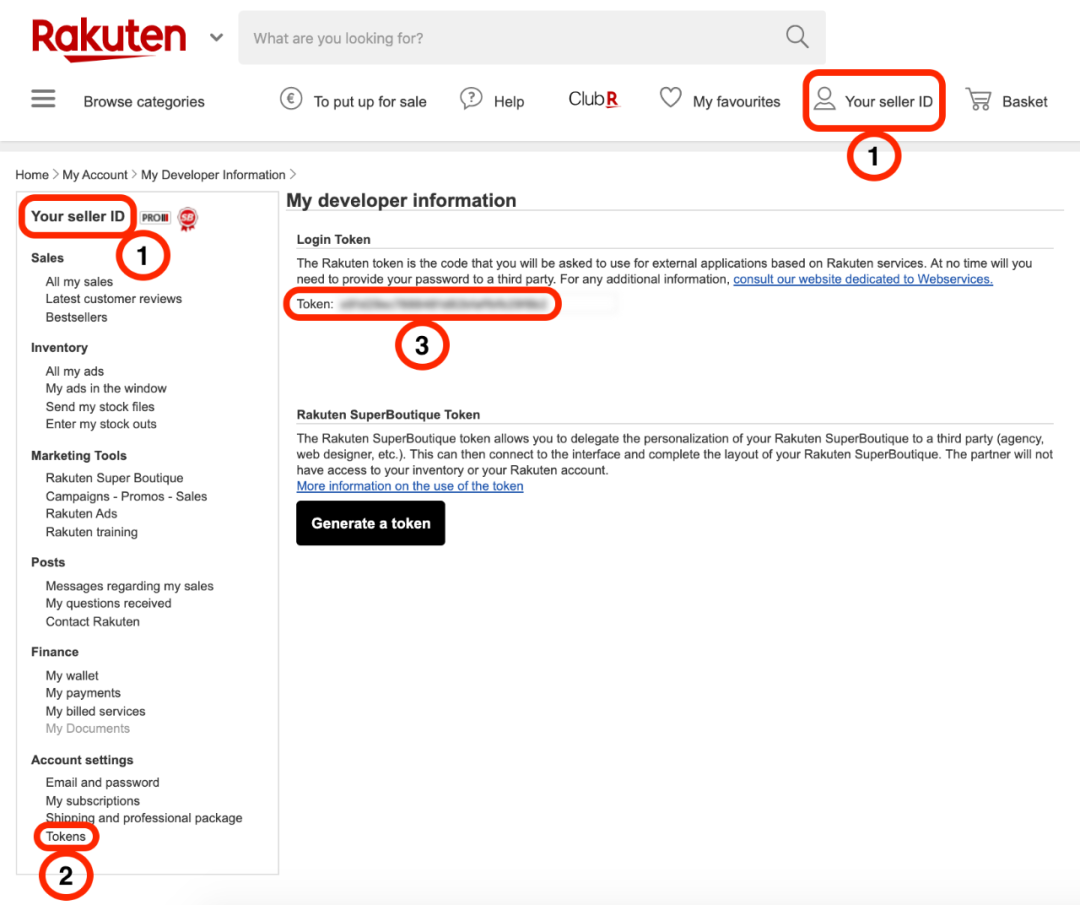Click 'Your seller ID' sidebar heading
This screenshot has height=905, width=1080.
click(x=78, y=216)
